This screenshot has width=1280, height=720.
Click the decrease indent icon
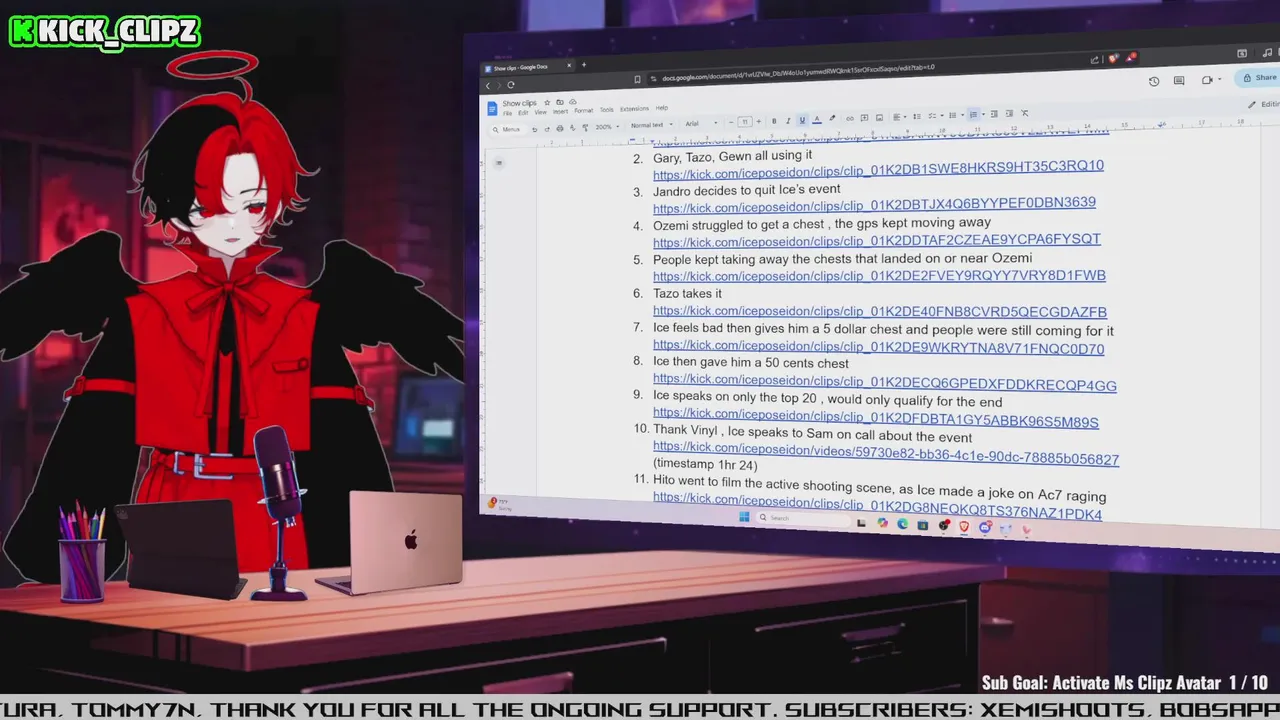tap(994, 114)
